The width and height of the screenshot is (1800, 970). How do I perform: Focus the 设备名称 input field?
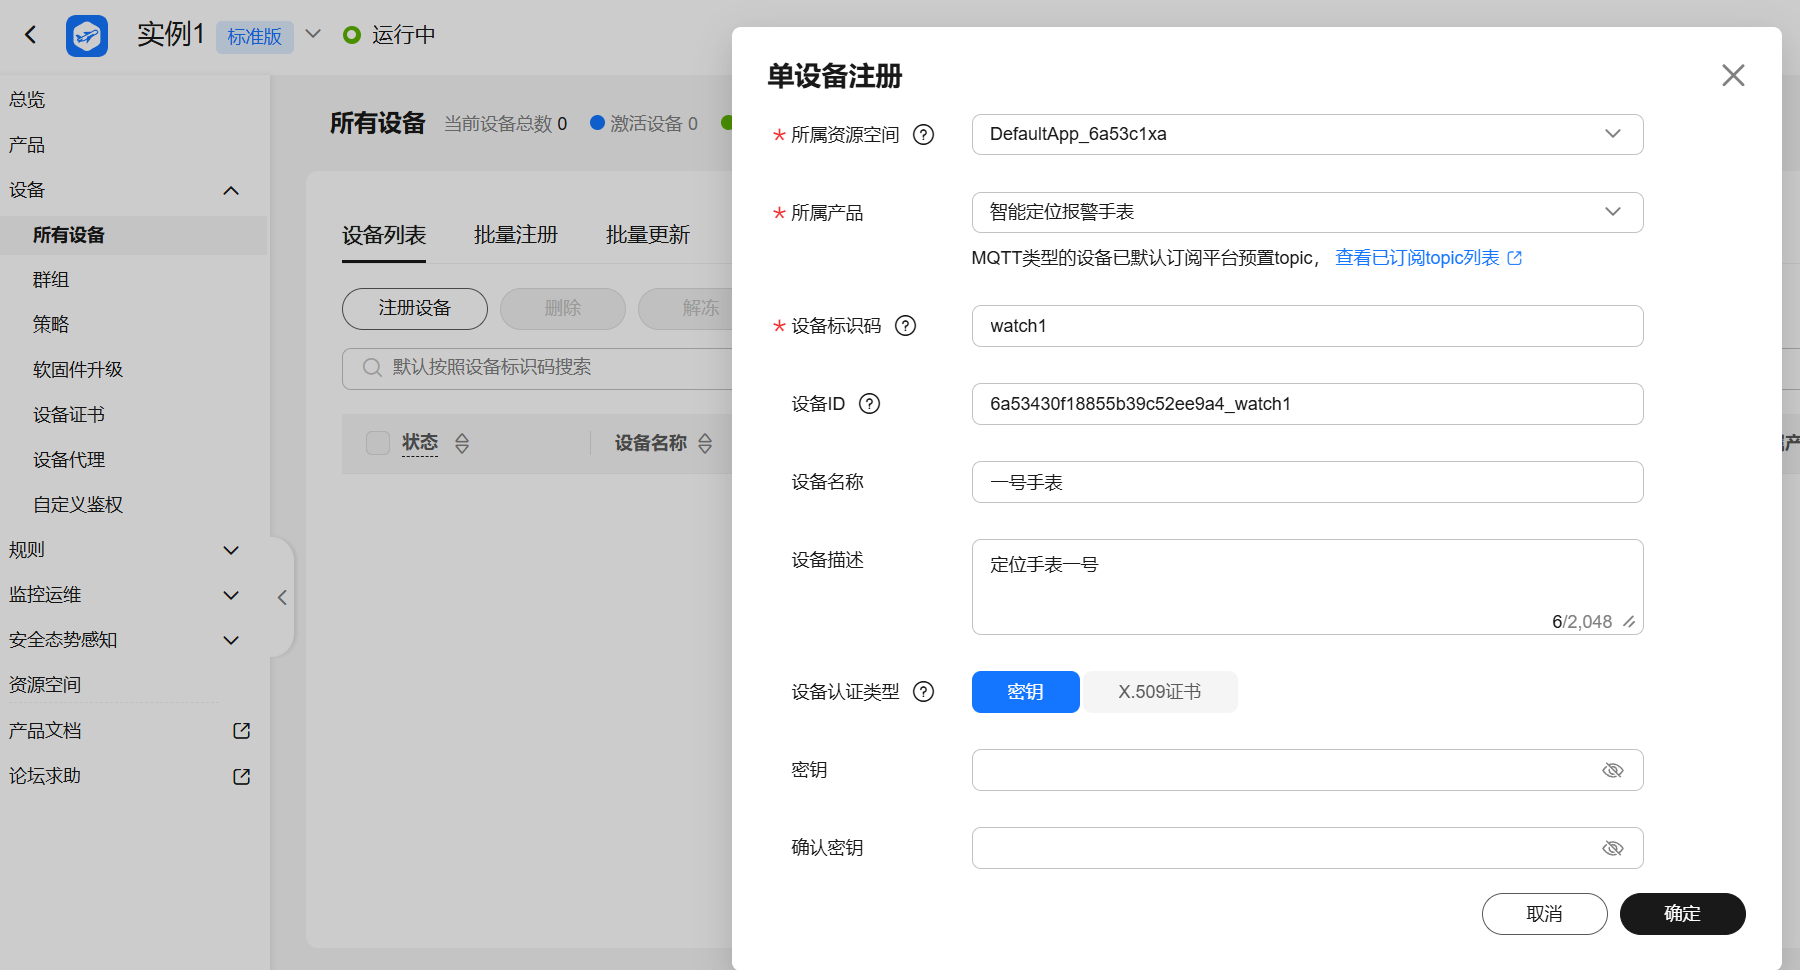click(1307, 482)
